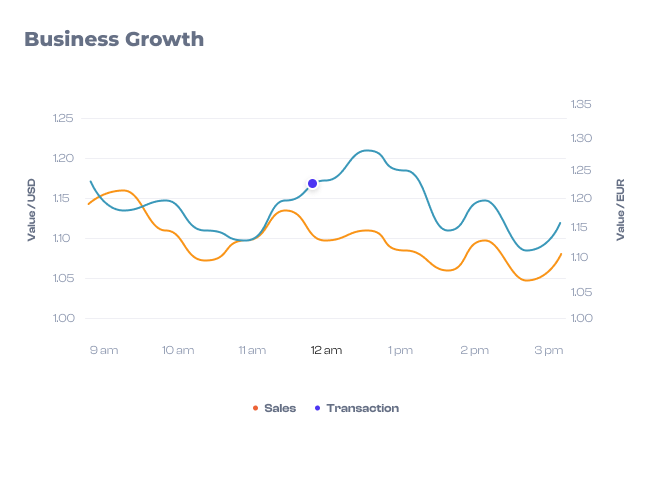This screenshot has height=490, width=650.
Task: Click the purple data point marker on chart
Action: [x=313, y=183]
